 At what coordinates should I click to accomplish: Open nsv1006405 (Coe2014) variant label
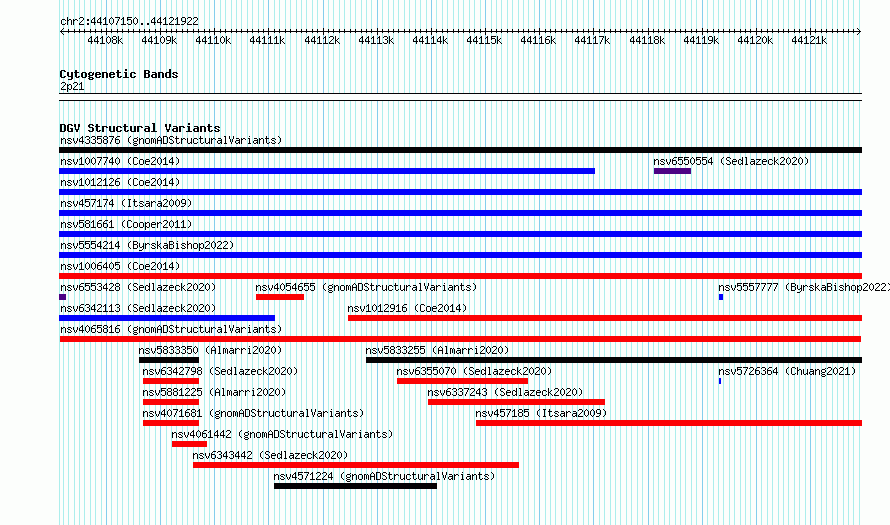120,266
